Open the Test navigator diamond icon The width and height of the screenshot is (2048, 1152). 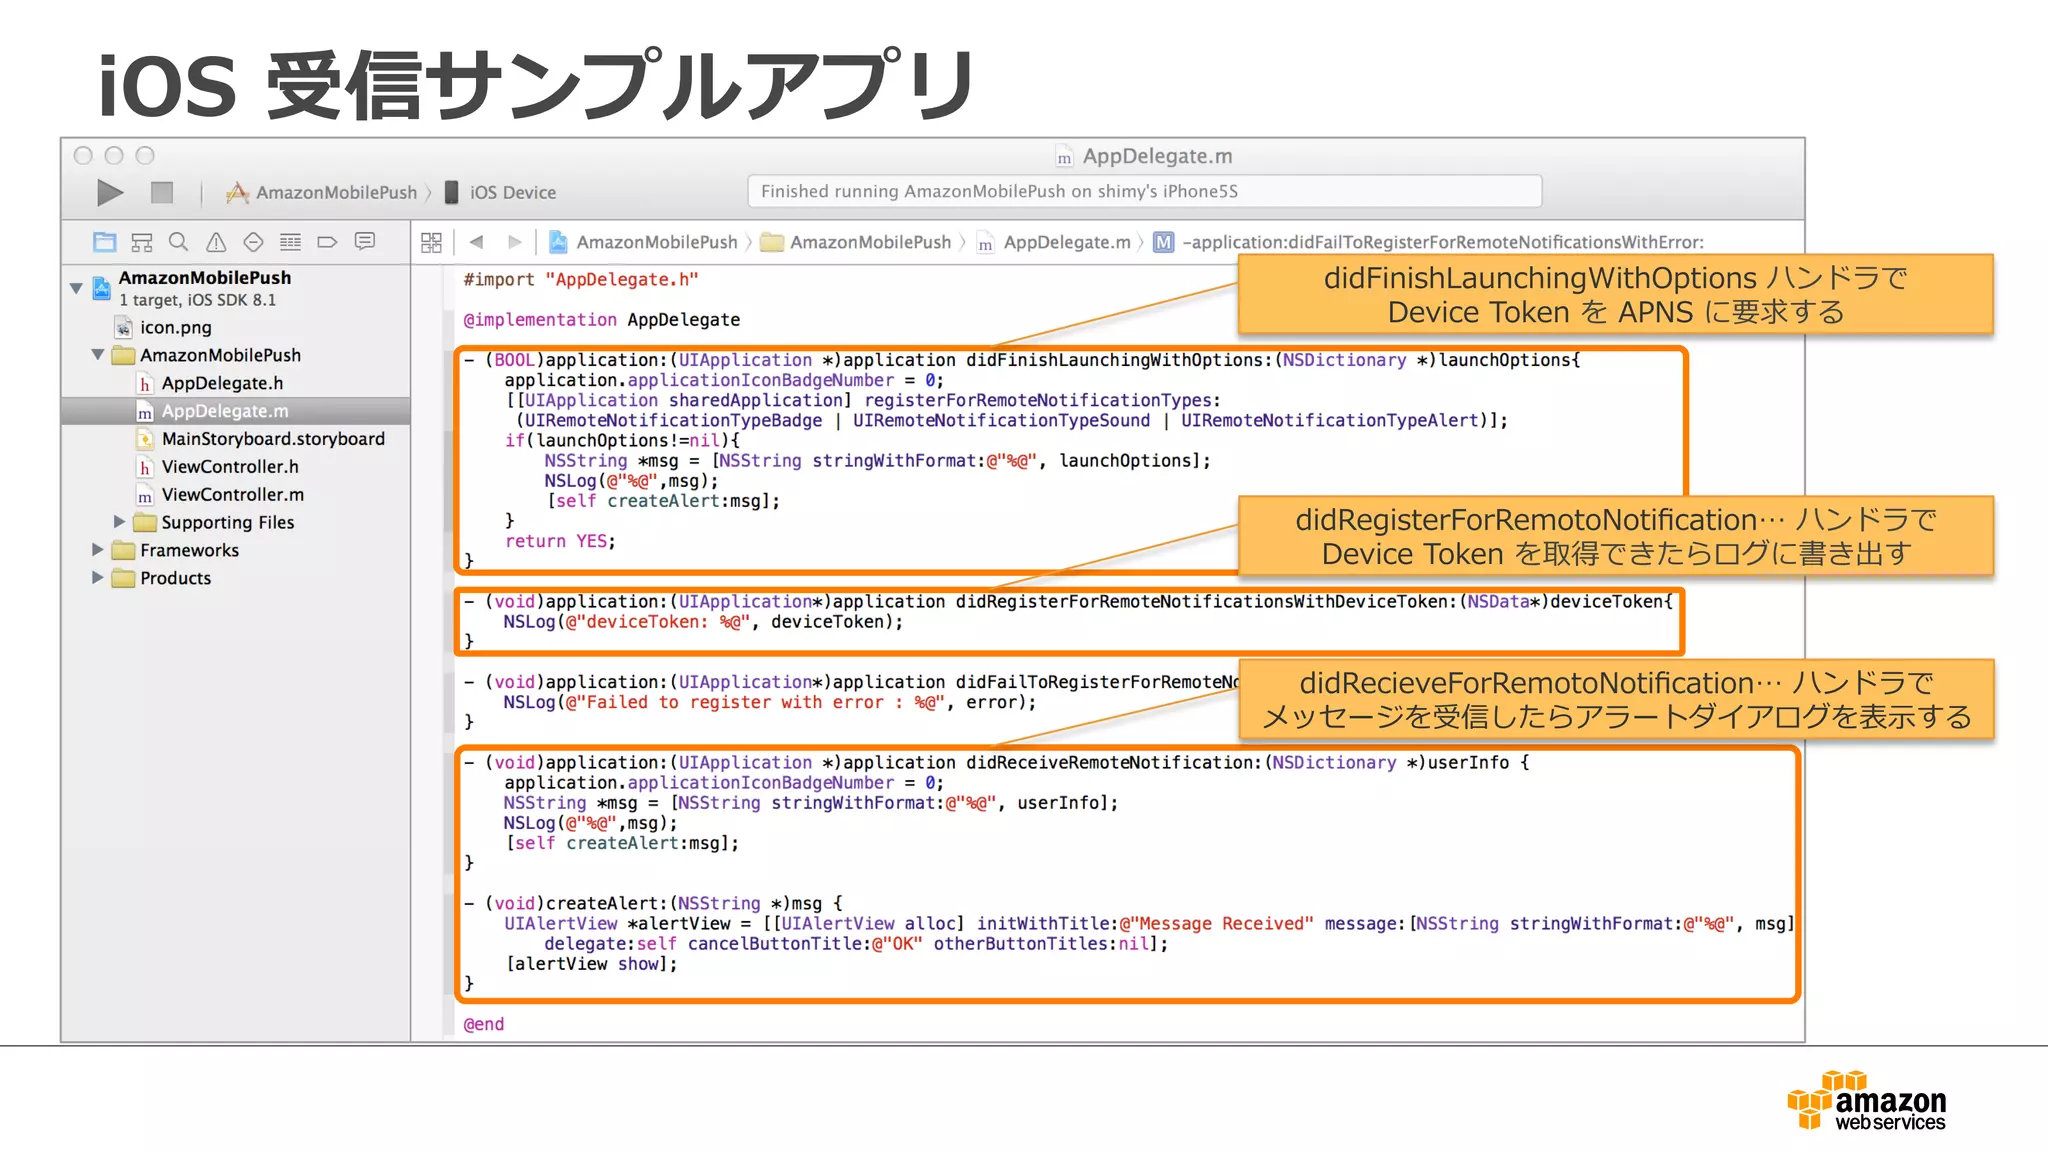click(253, 242)
